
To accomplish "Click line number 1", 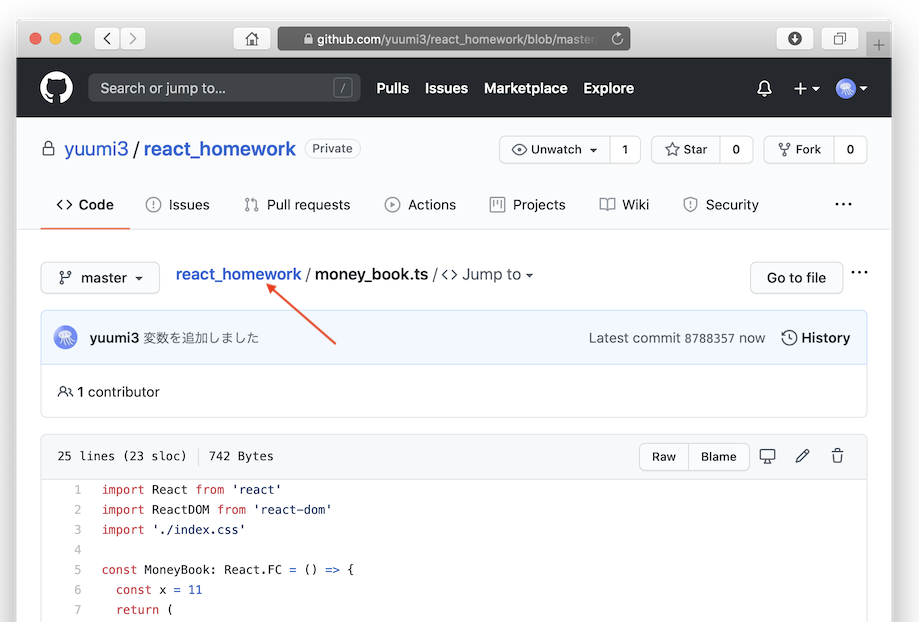I will pos(77,490).
